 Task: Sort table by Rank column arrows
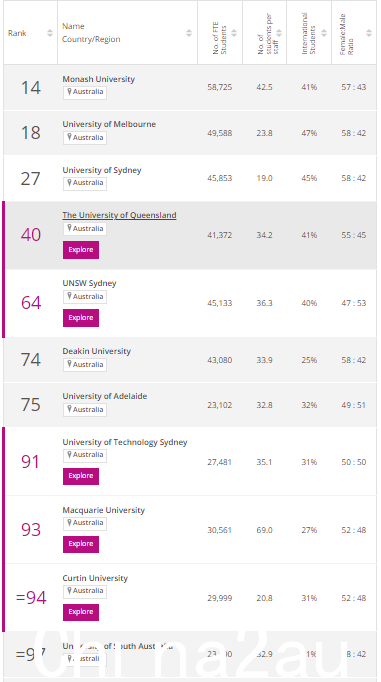point(50,33)
